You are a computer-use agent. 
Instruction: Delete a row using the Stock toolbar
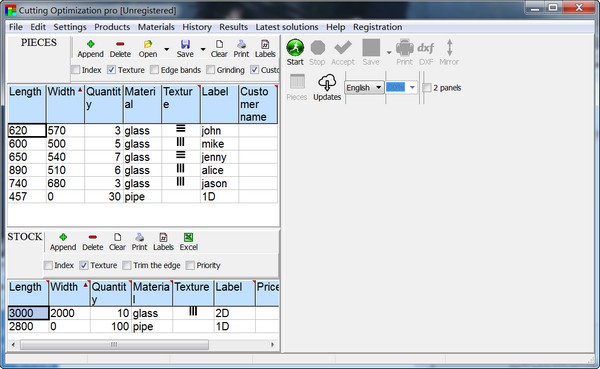[93, 242]
